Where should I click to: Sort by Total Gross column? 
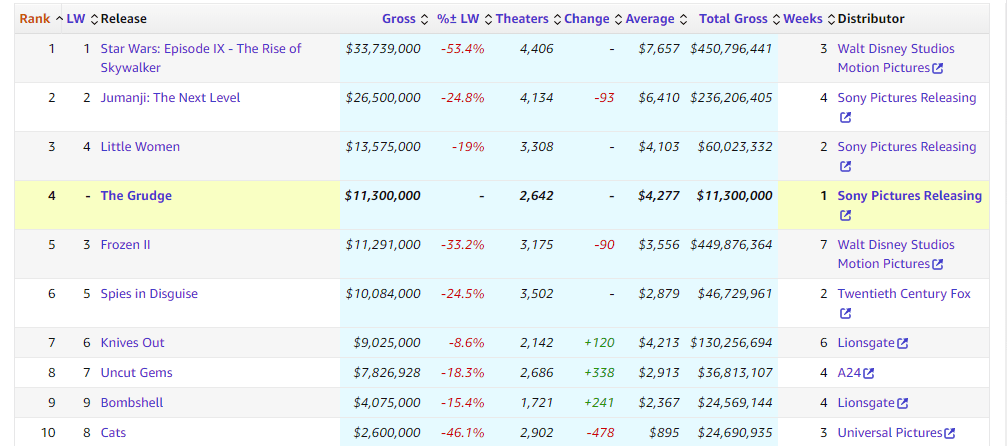(x=733, y=19)
